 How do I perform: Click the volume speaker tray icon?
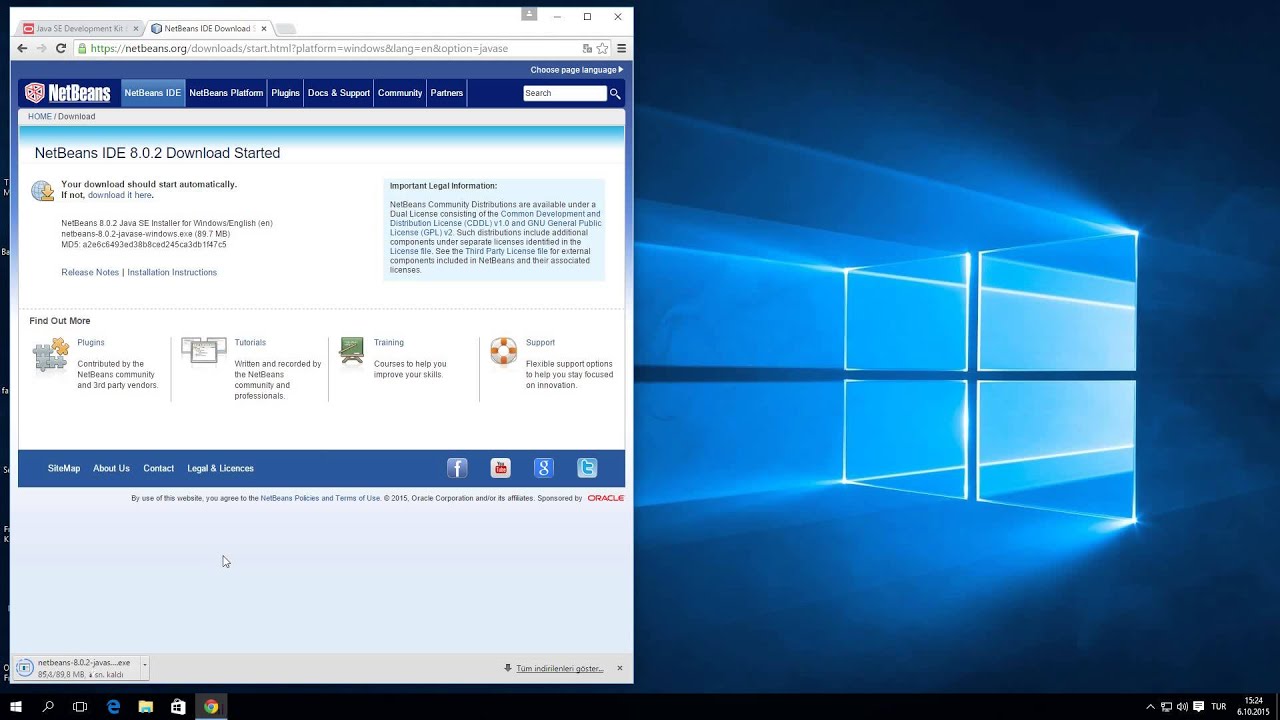pyautogui.click(x=1182, y=706)
